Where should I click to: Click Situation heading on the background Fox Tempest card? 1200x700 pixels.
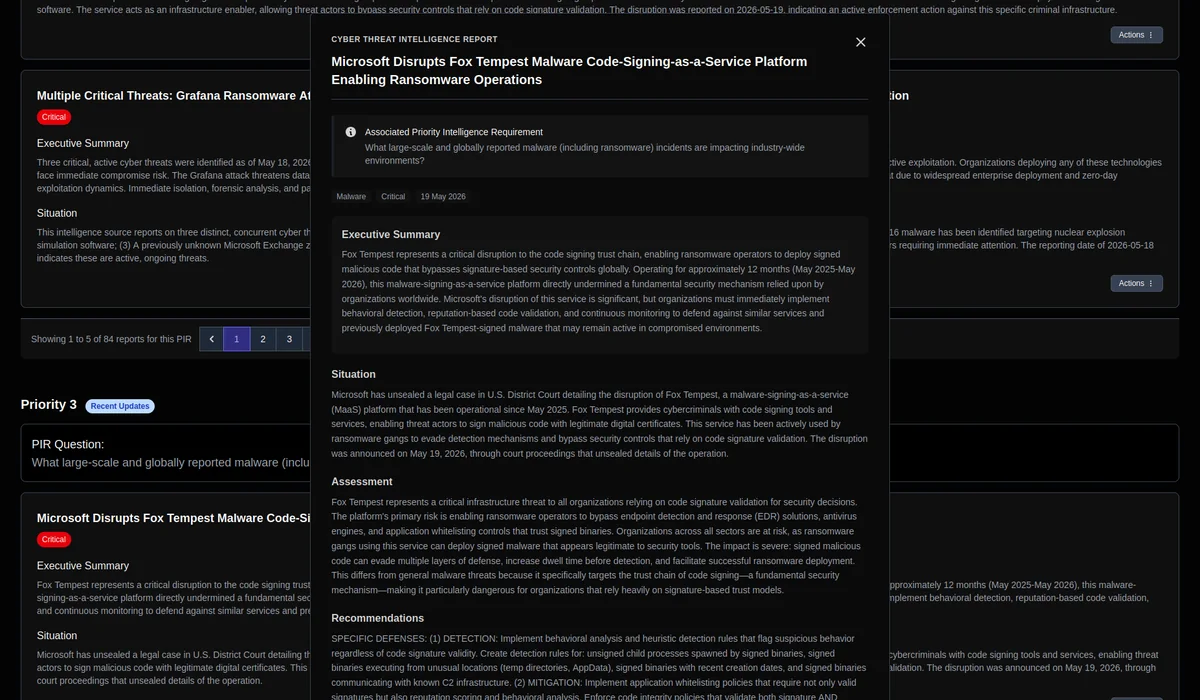[57, 635]
